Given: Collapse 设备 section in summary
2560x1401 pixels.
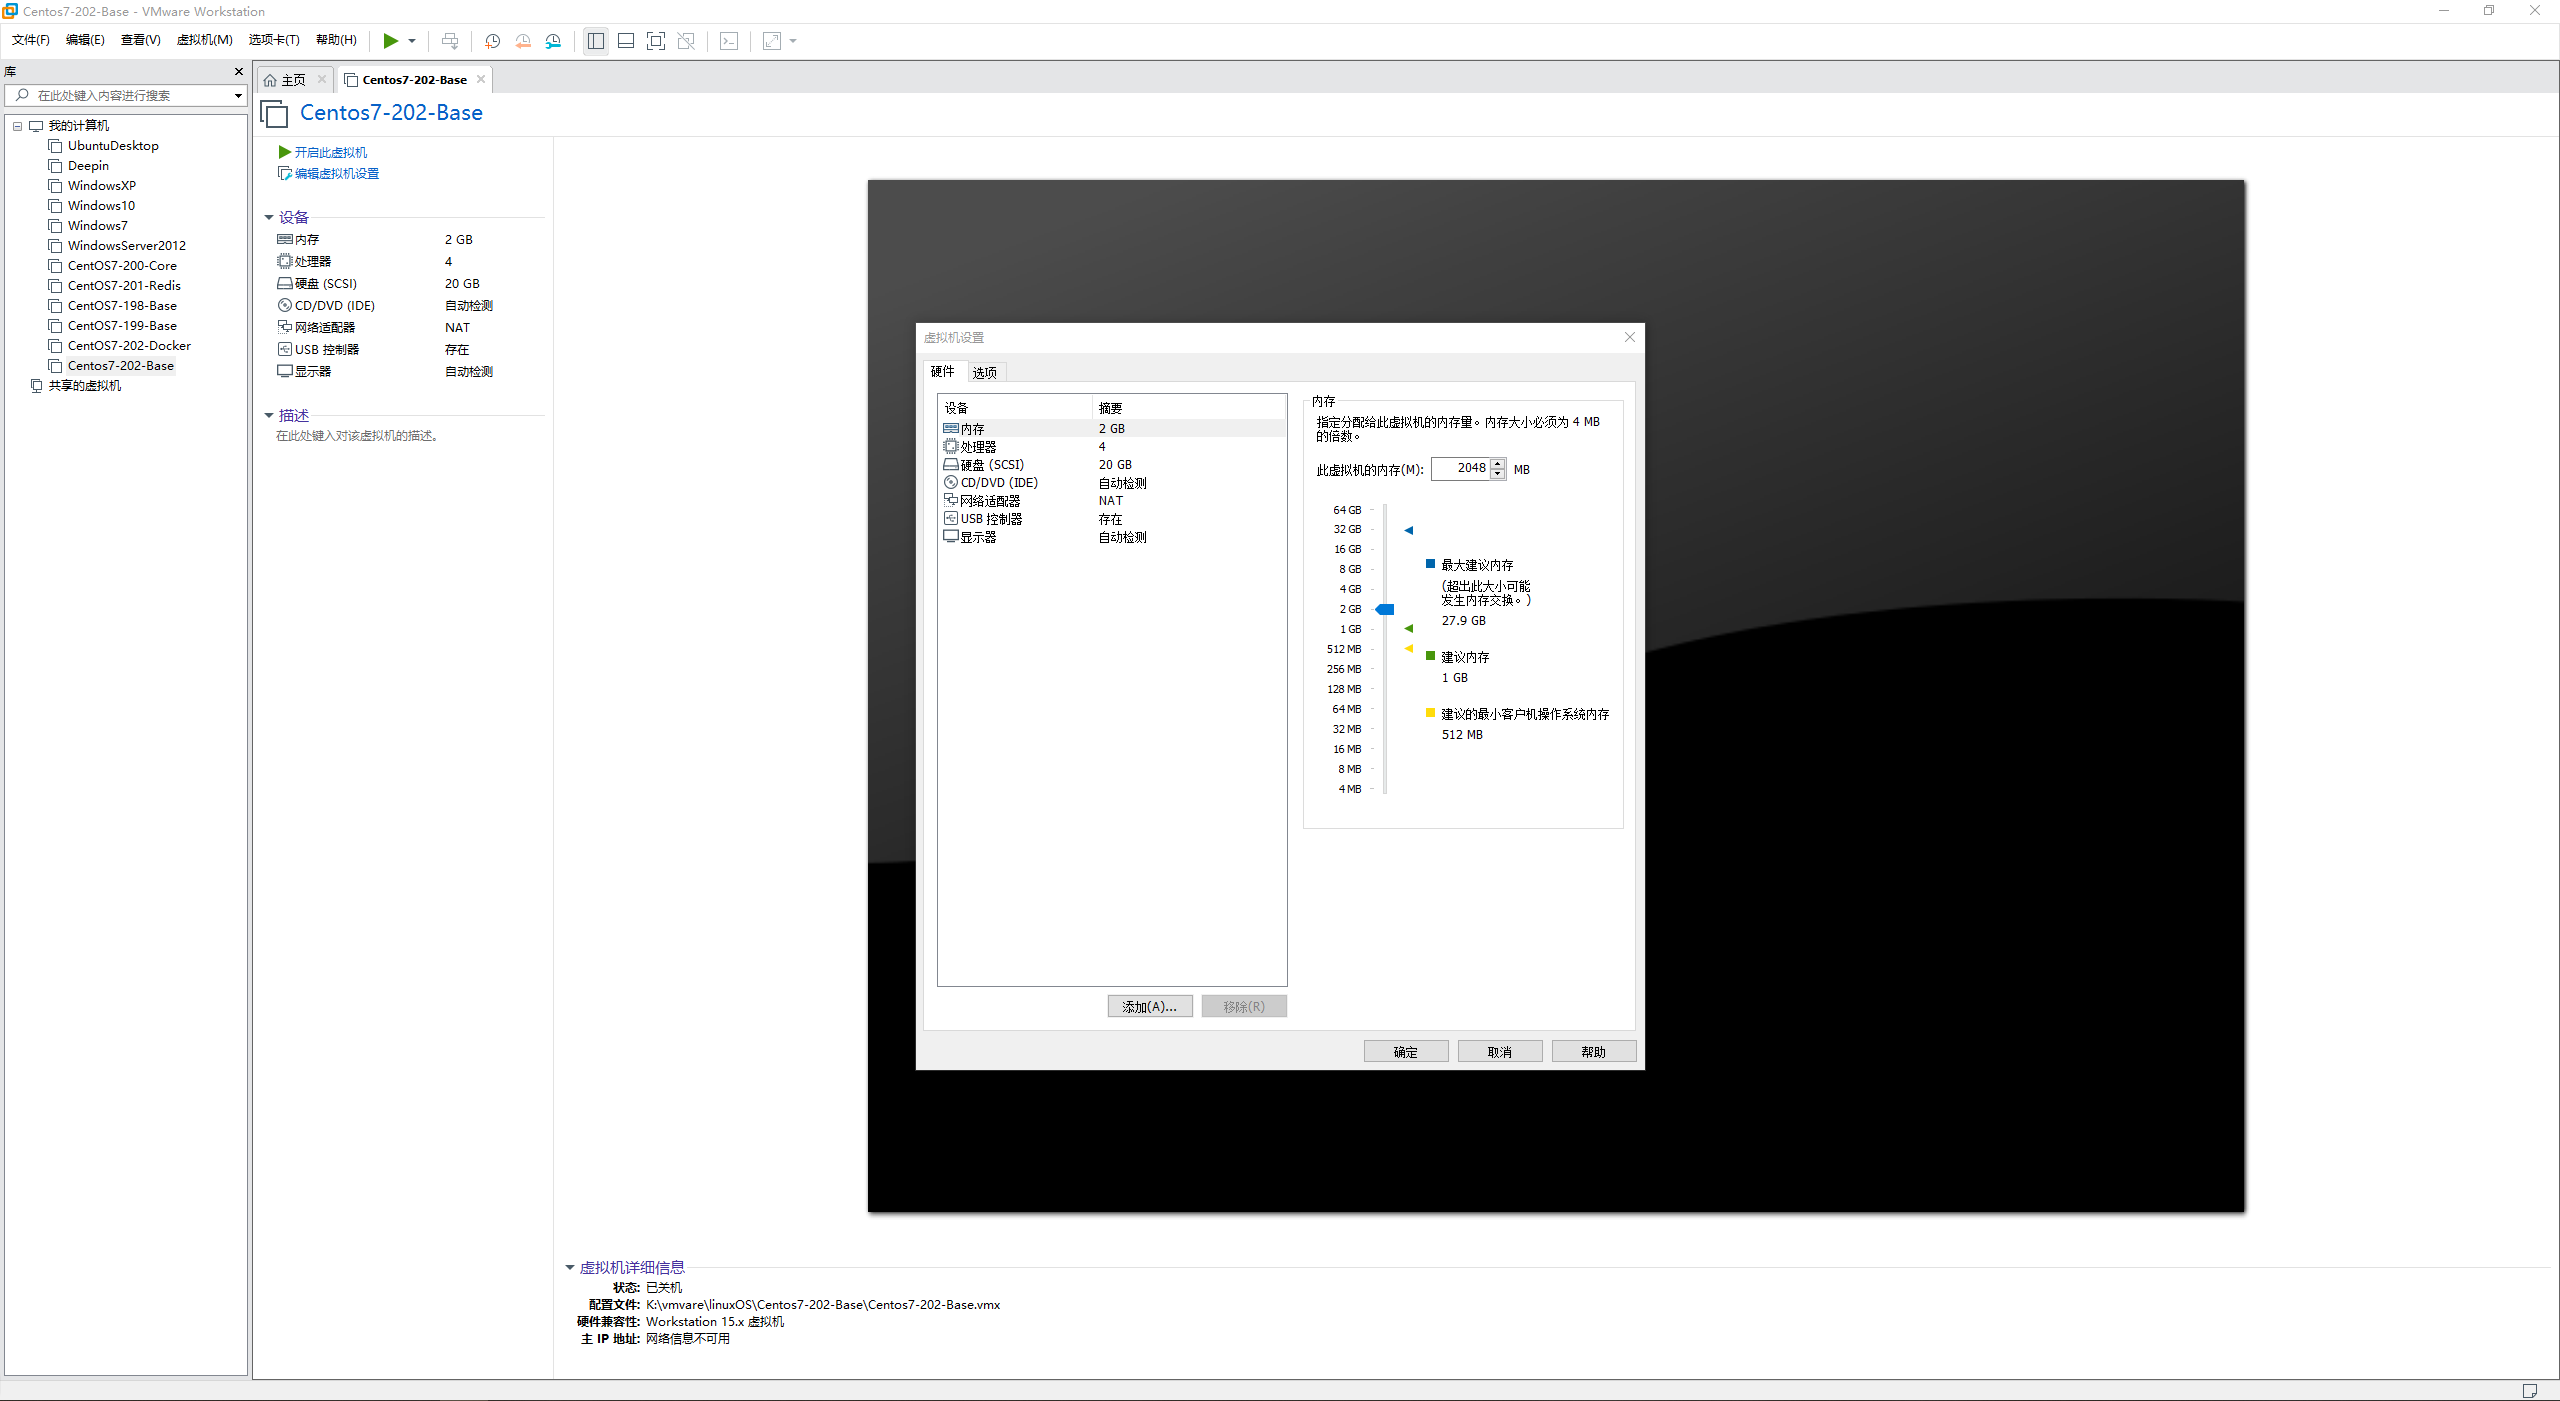Looking at the screenshot, I should pos(269,217).
